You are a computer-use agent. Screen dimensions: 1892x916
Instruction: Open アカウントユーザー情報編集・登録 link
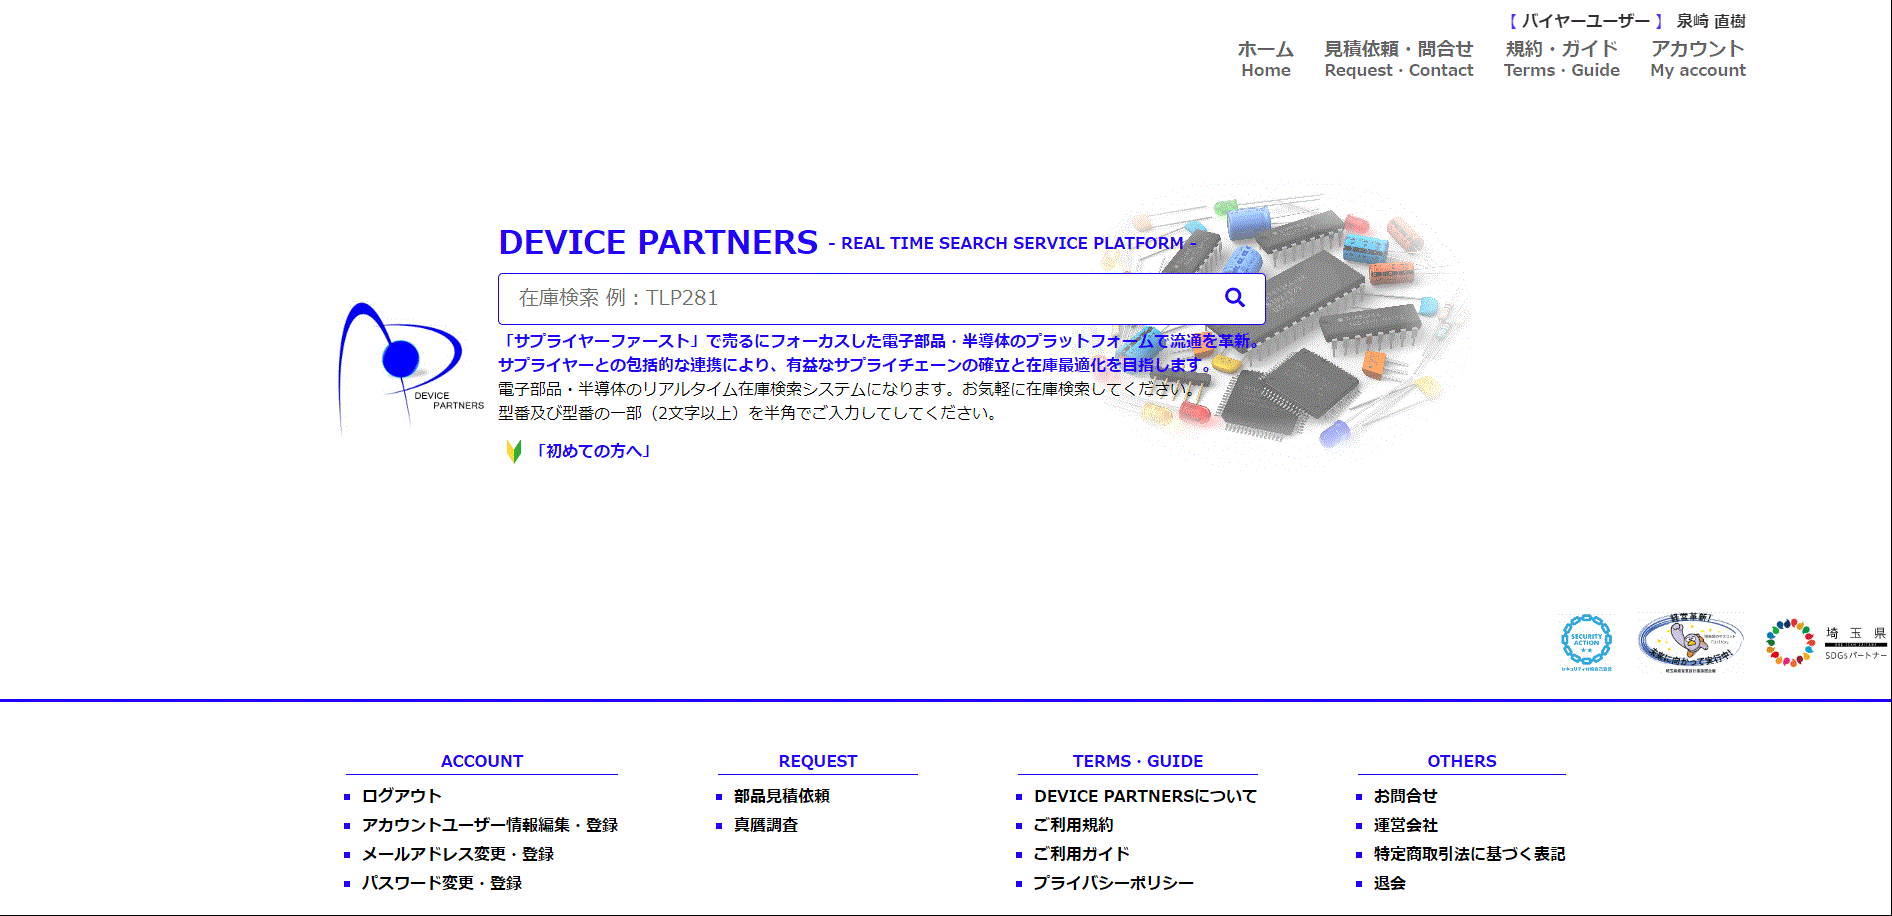[x=490, y=825]
